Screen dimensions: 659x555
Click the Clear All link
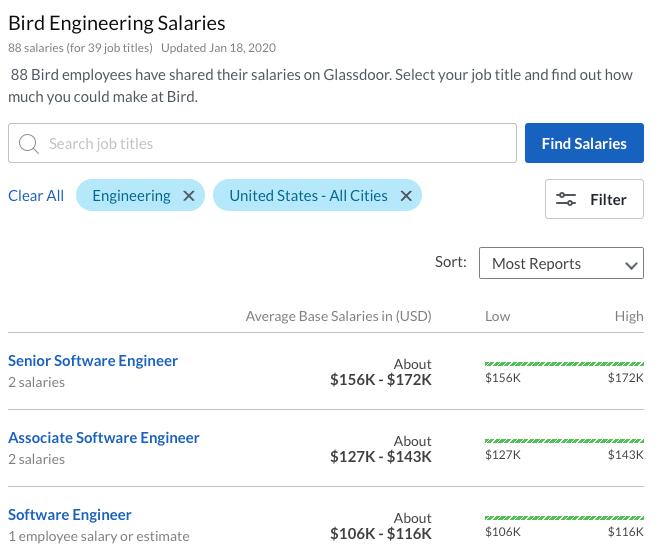pos(36,196)
